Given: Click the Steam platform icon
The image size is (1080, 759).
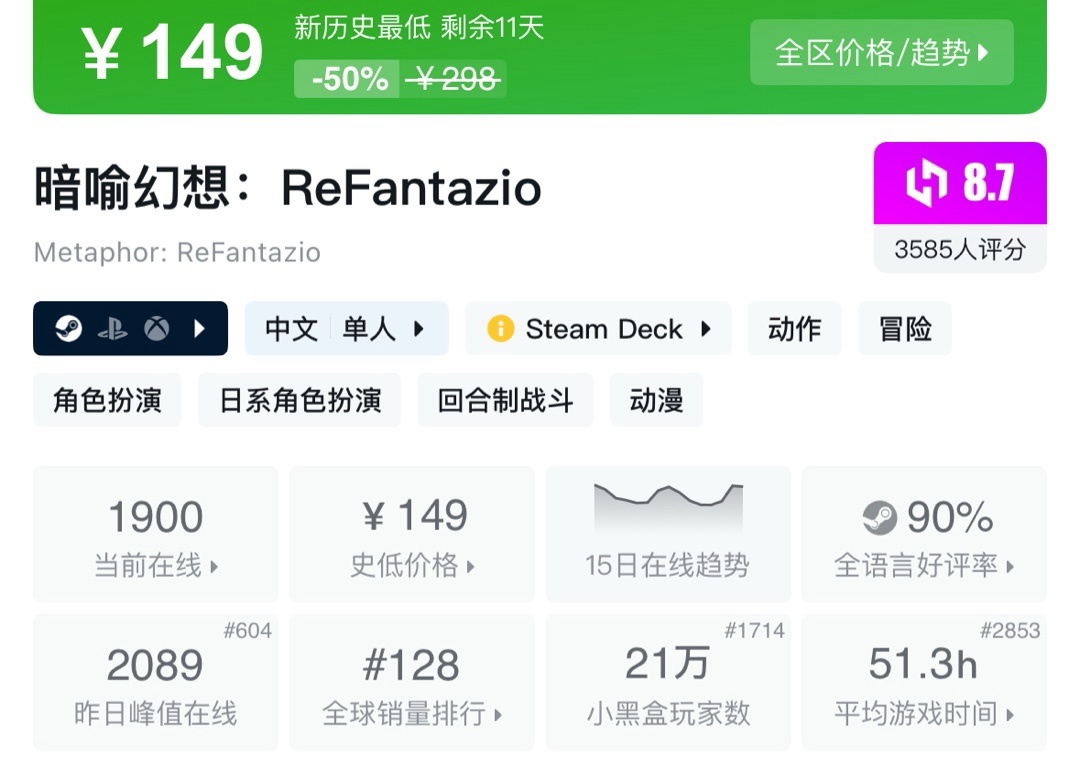Looking at the screenshot, I should click(x=69, y=329).
